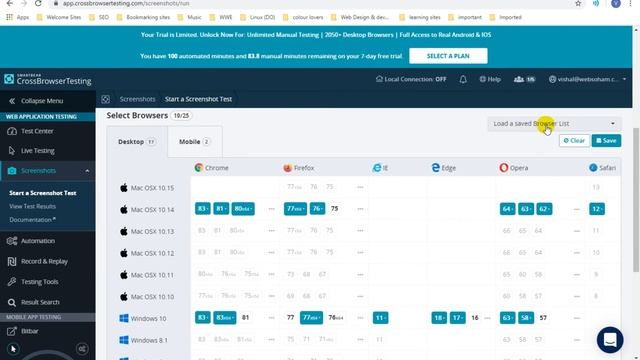
Task: Deselect Edge 18 on Windows 10
Action: (439, 318)
